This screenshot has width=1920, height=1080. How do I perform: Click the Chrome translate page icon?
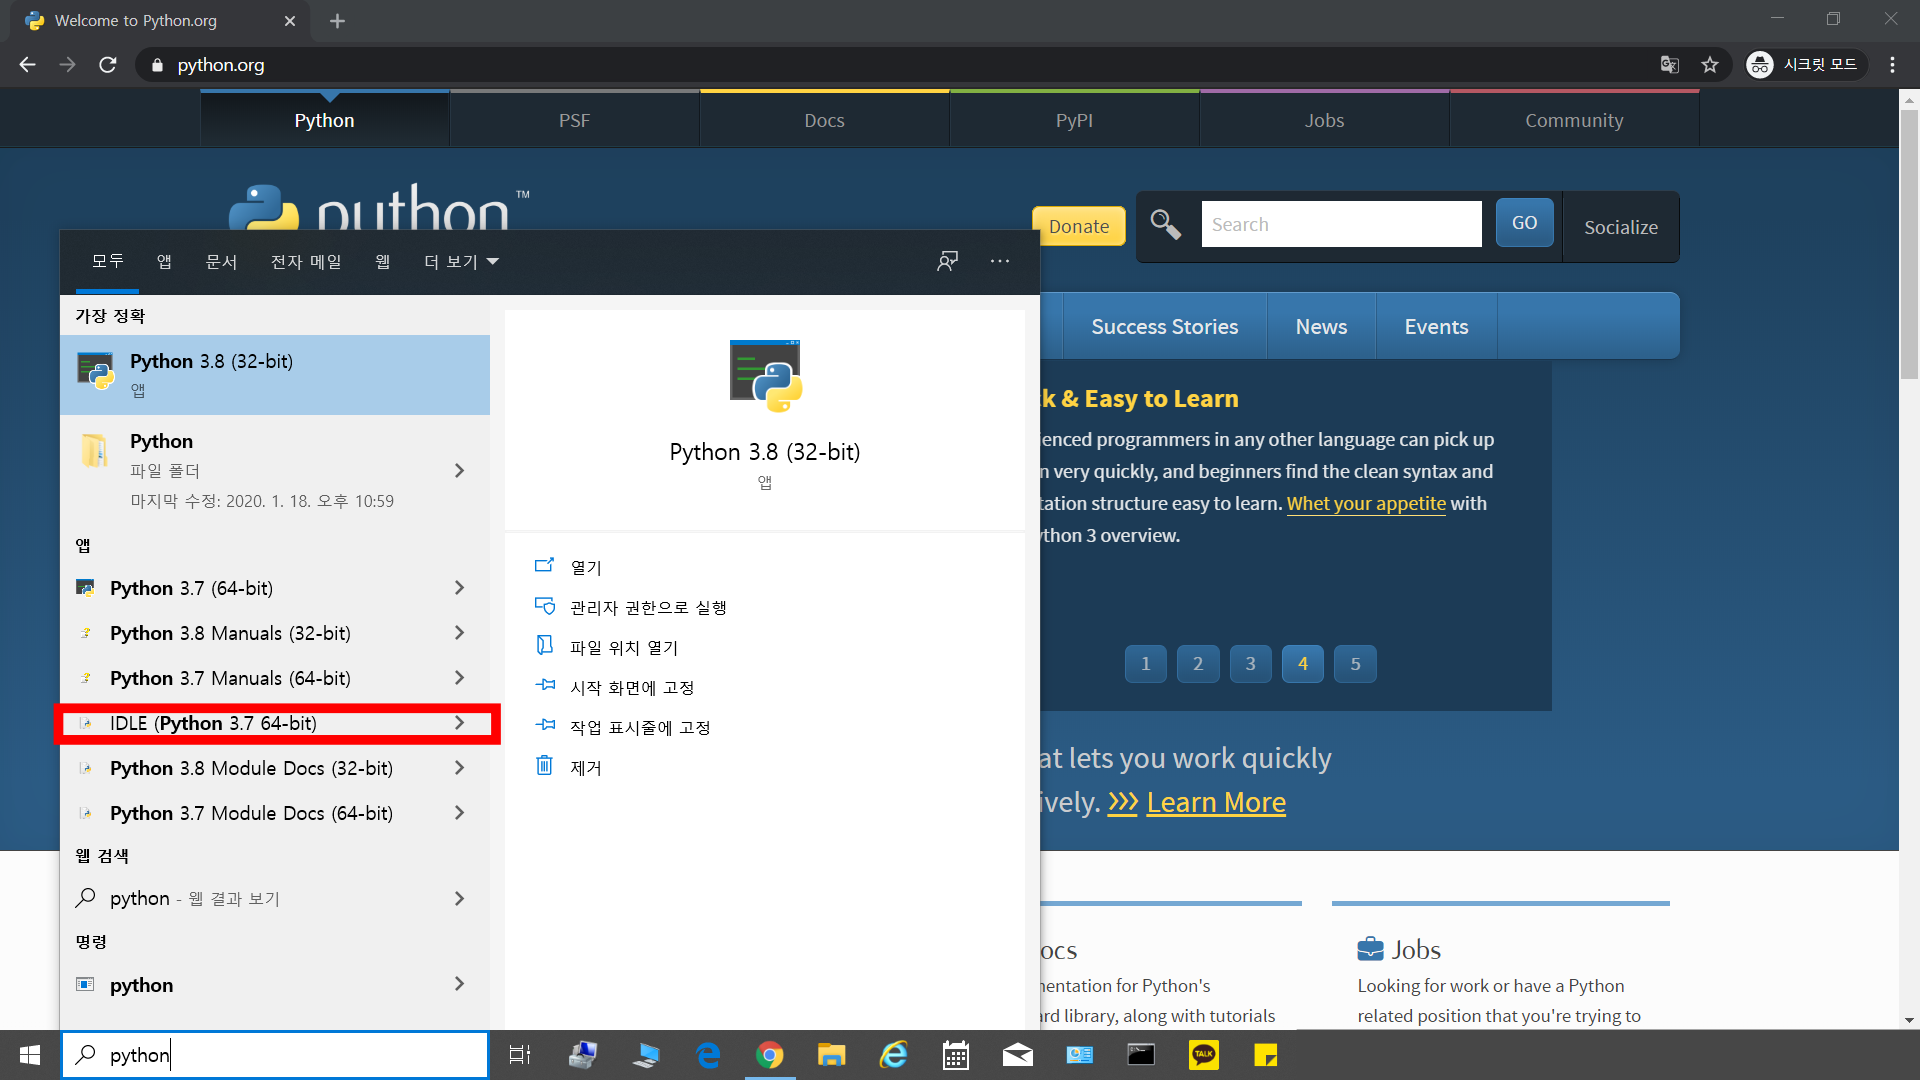click(x=1669, y=65)
